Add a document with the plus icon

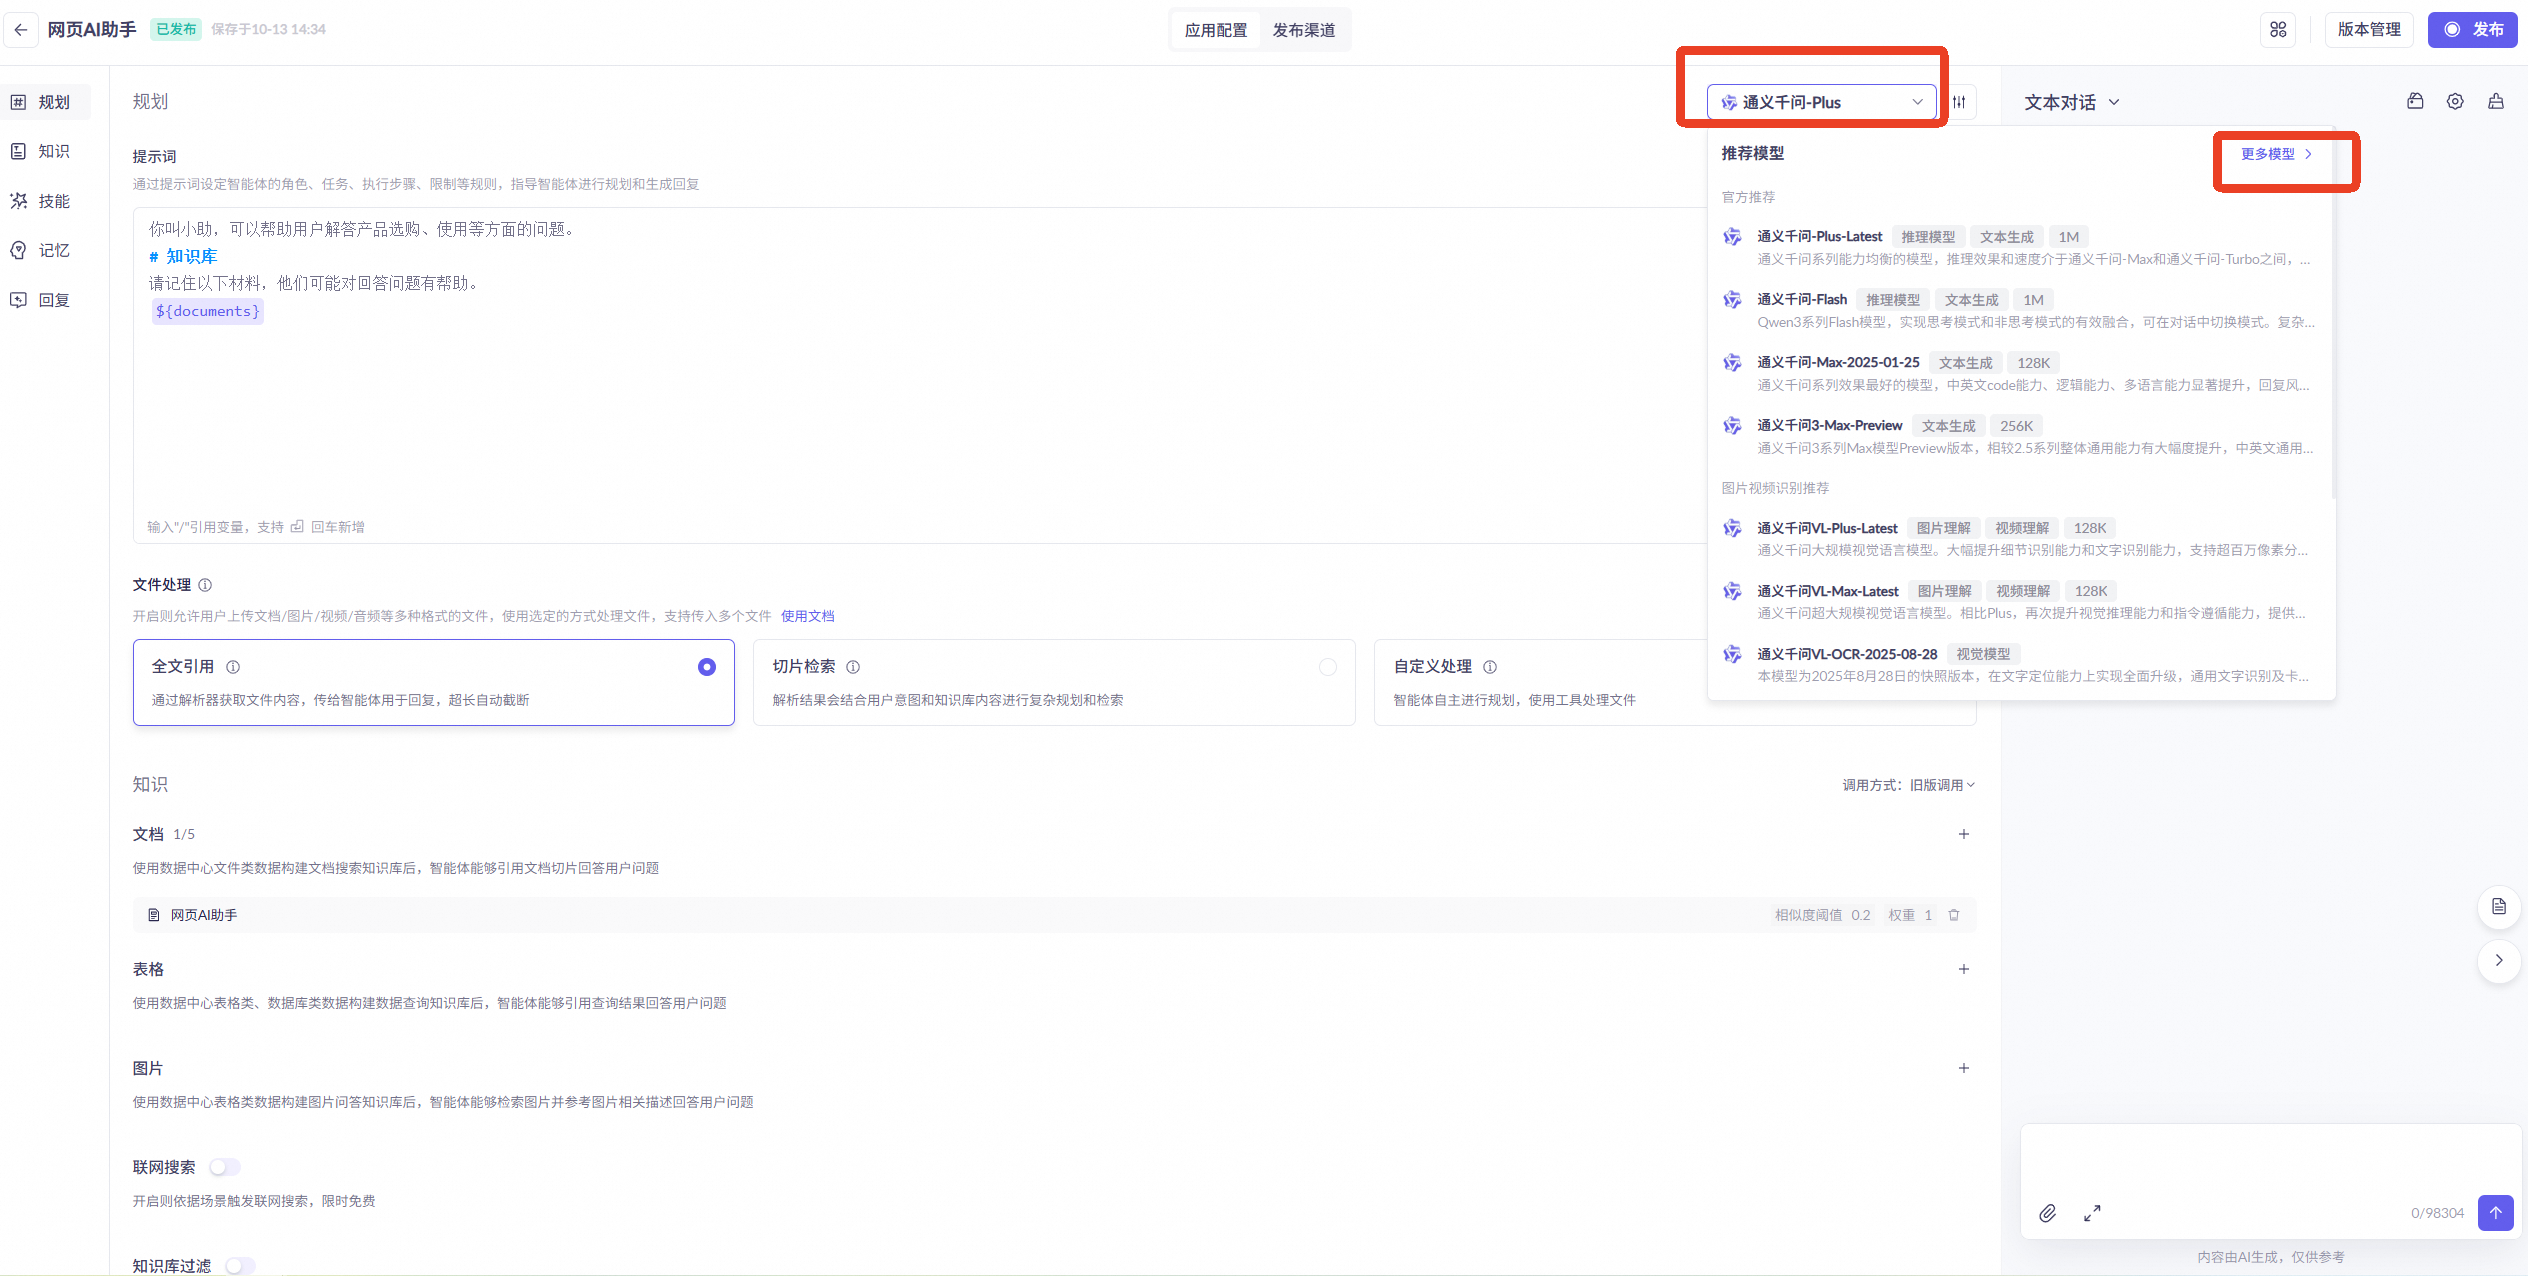[x=1963, y=834]
